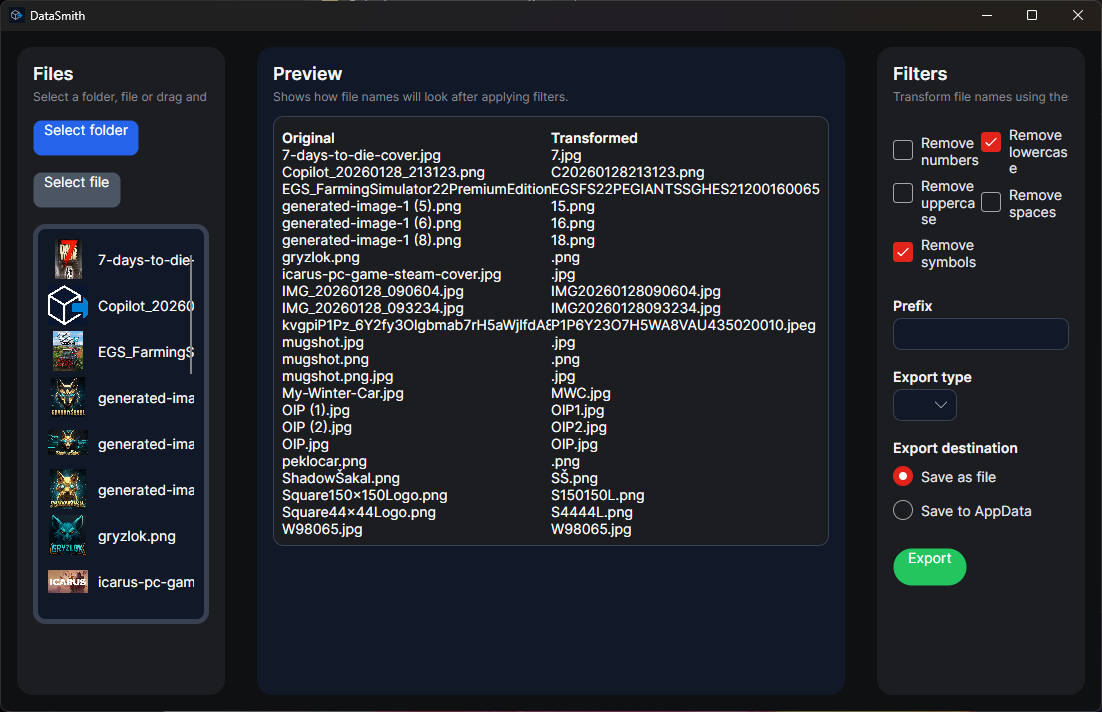Open the Export type dropdown
Viewport: 1102px width, 712px height.
924,406
